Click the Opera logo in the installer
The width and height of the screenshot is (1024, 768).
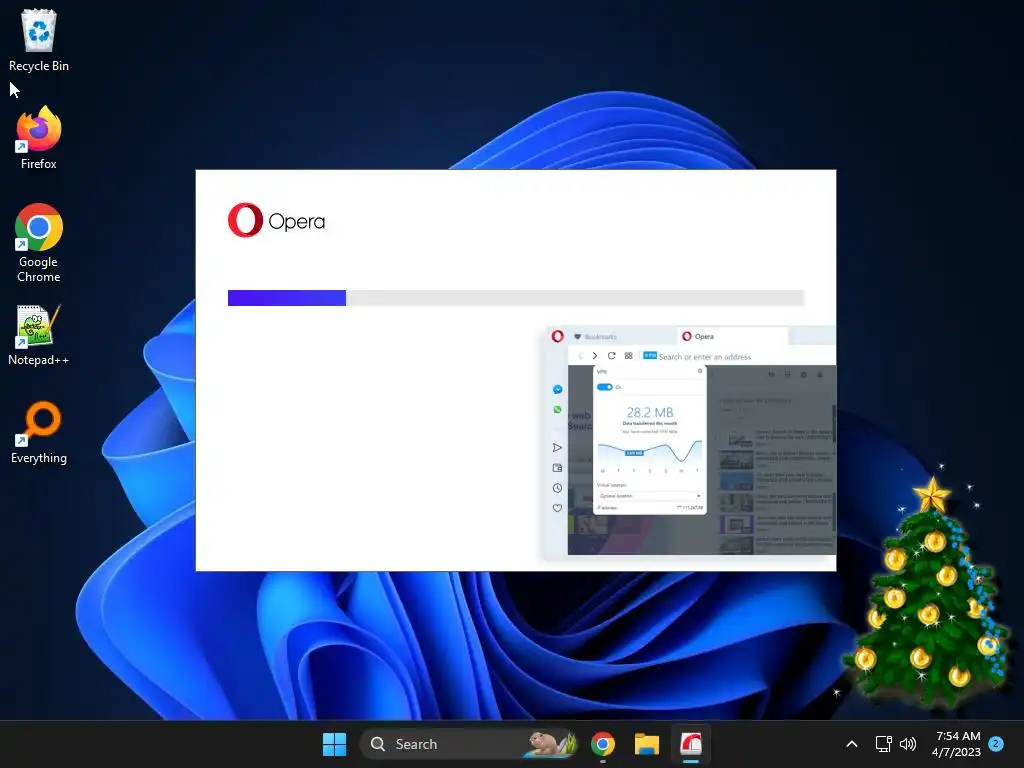[x=276, y=220]
